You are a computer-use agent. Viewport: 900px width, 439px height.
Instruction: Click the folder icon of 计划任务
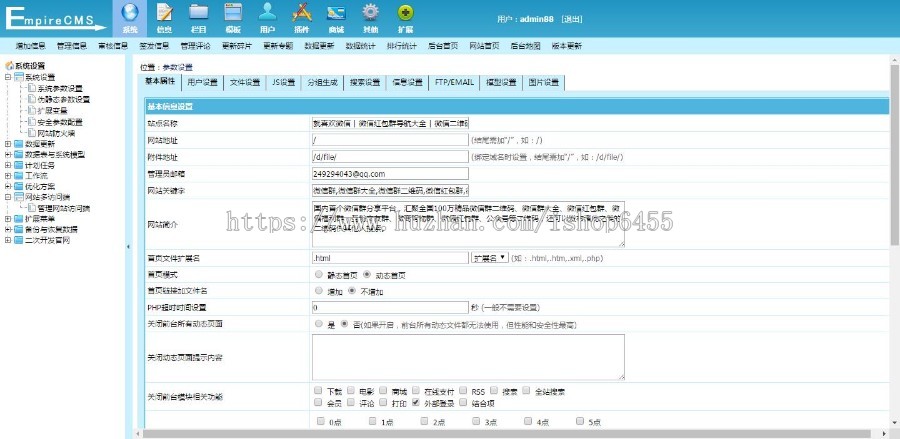pos(19,165)
